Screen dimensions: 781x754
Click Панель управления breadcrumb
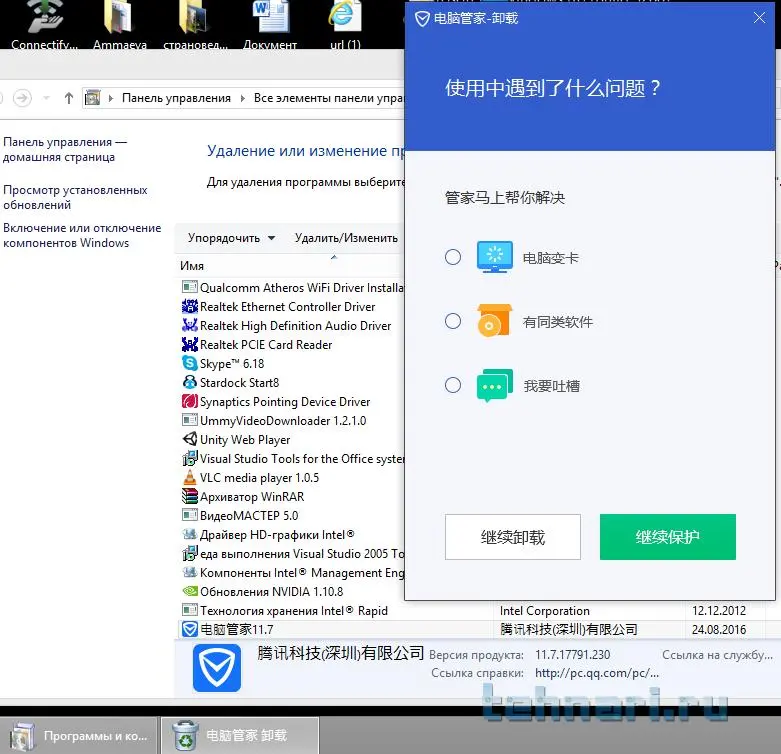point(176,98)
